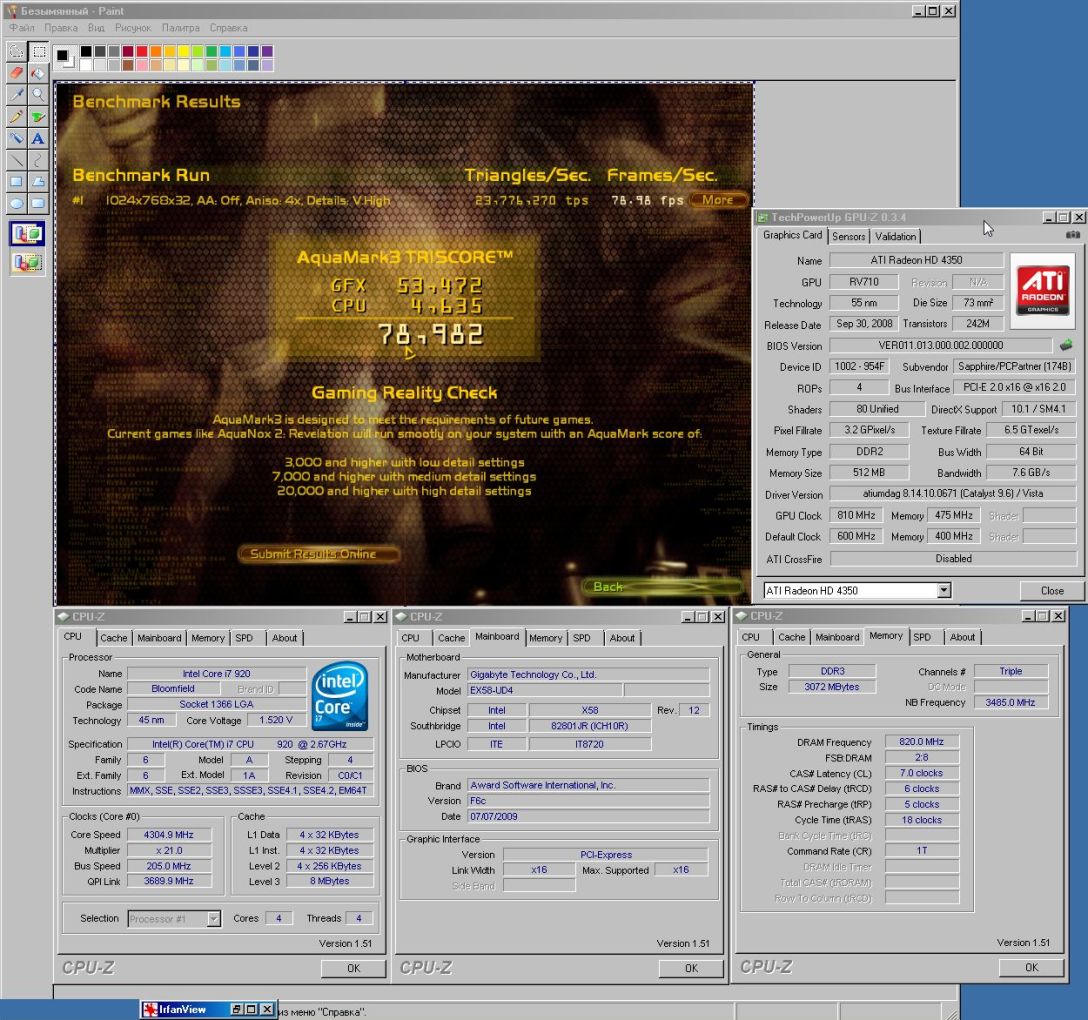Click the Intel Core i7 logo in CPU-Z
The image size is (1088, 1020).
[x=339, y=696]
